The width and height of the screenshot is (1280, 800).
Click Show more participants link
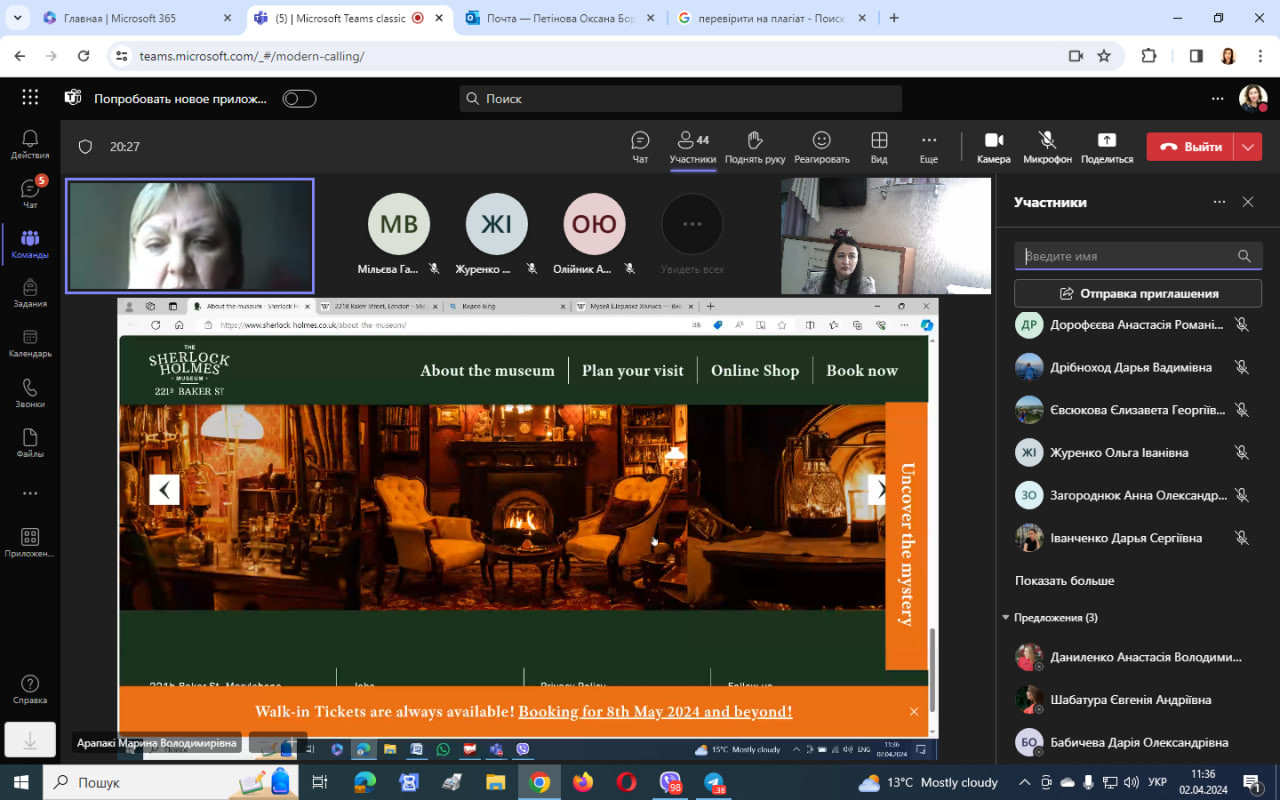click(x=1064, y=581)
